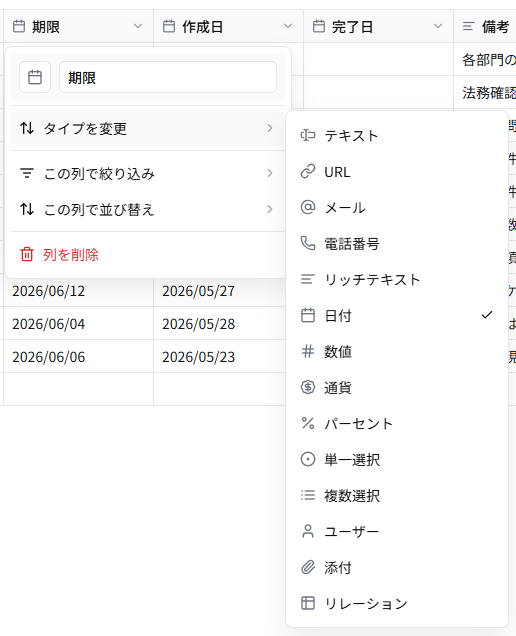Pick 添付 column type
The width and height of the screenshot is (516, 636).
pos(397,567)
